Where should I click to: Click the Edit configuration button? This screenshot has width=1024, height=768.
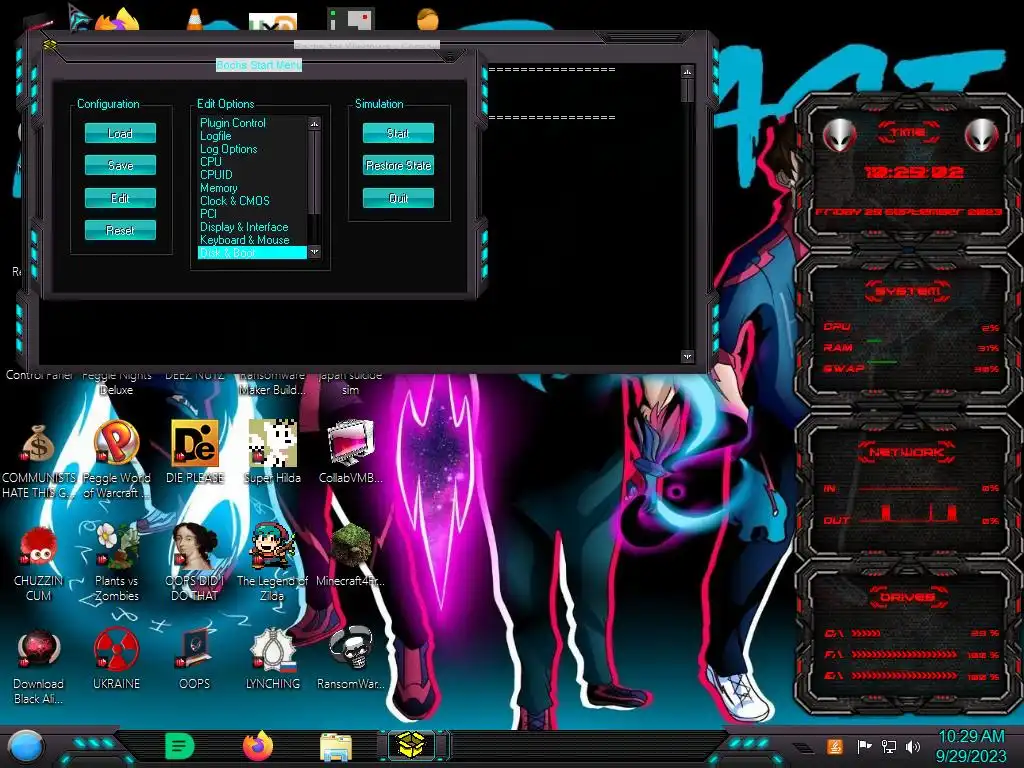click(120, 198)
